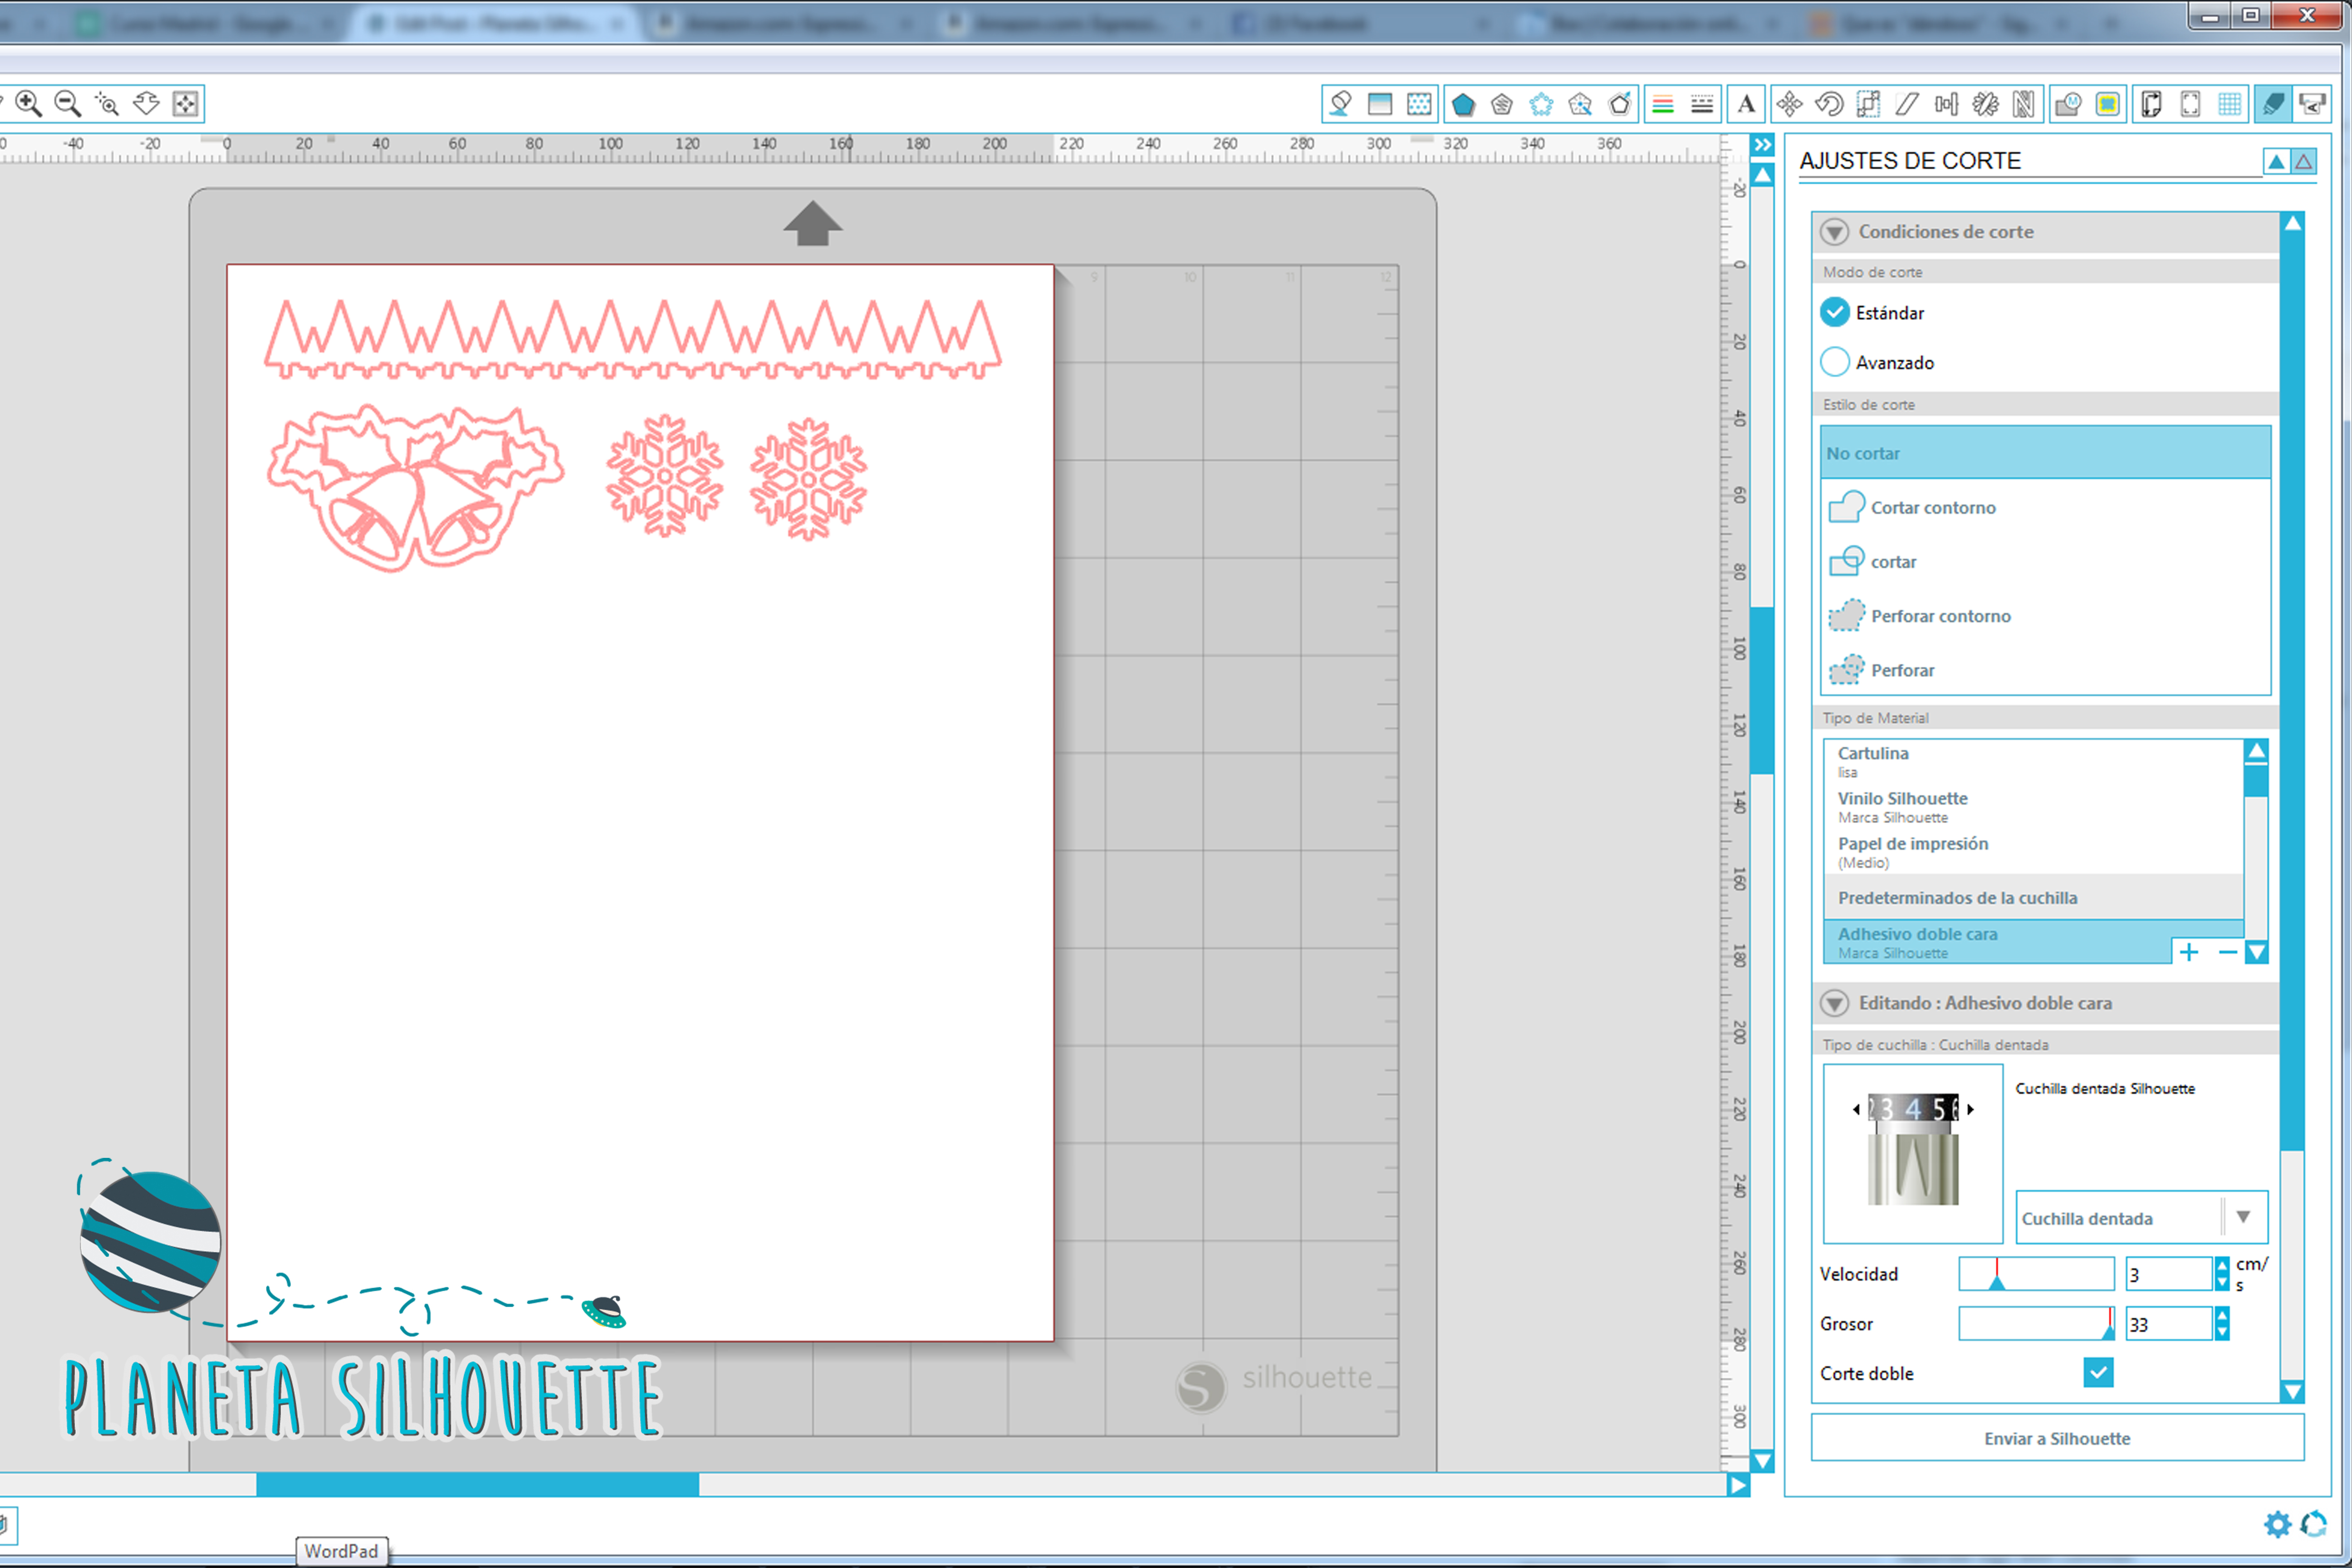Open the shear slanted shape panel
Screen dimensions: 2352x1568
[1907, 104]
